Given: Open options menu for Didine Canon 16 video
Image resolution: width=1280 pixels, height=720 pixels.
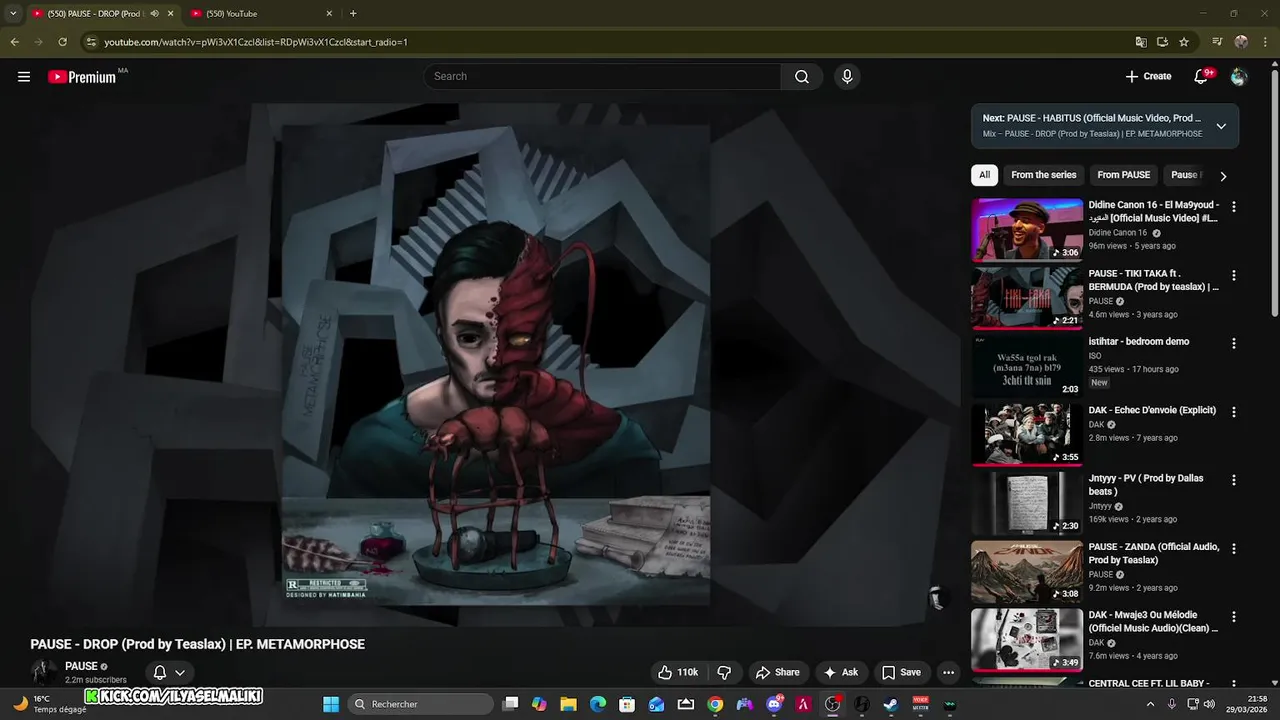Looking at the screenshot, I should pyautogui.click(x=1234, y=207).
